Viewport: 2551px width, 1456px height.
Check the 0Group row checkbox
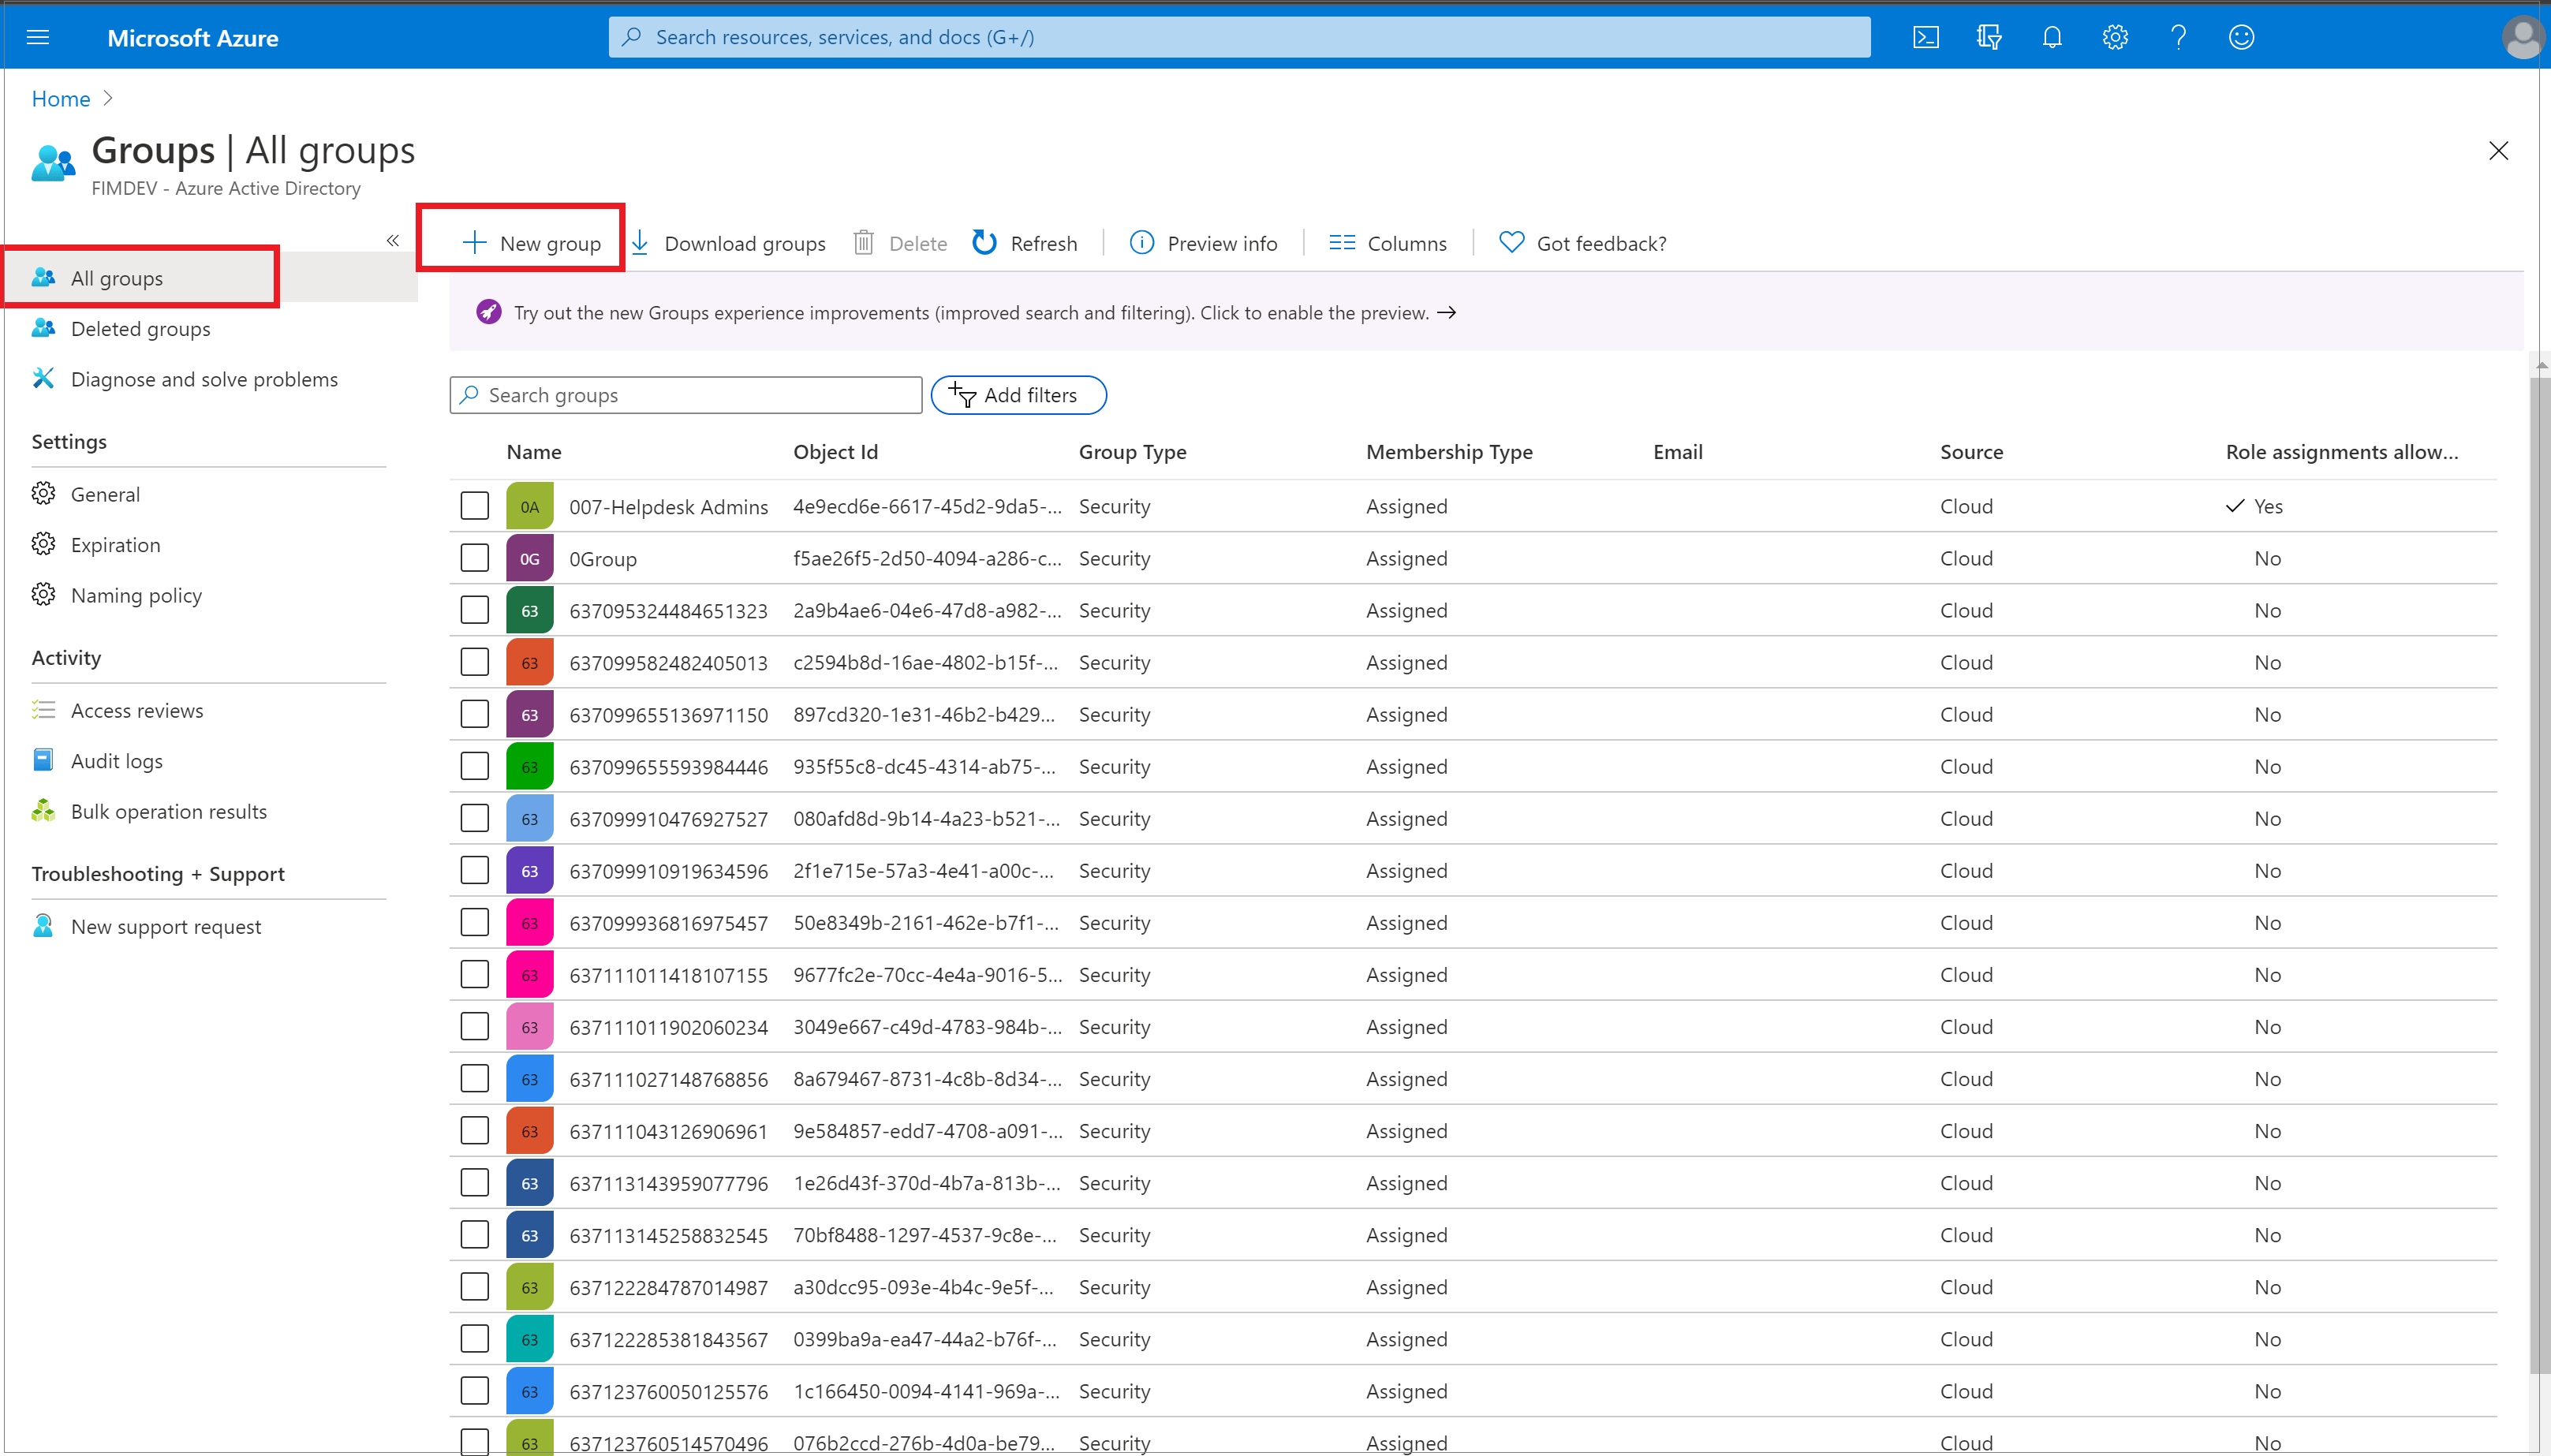pyautogui.click(x=475, y=558)
